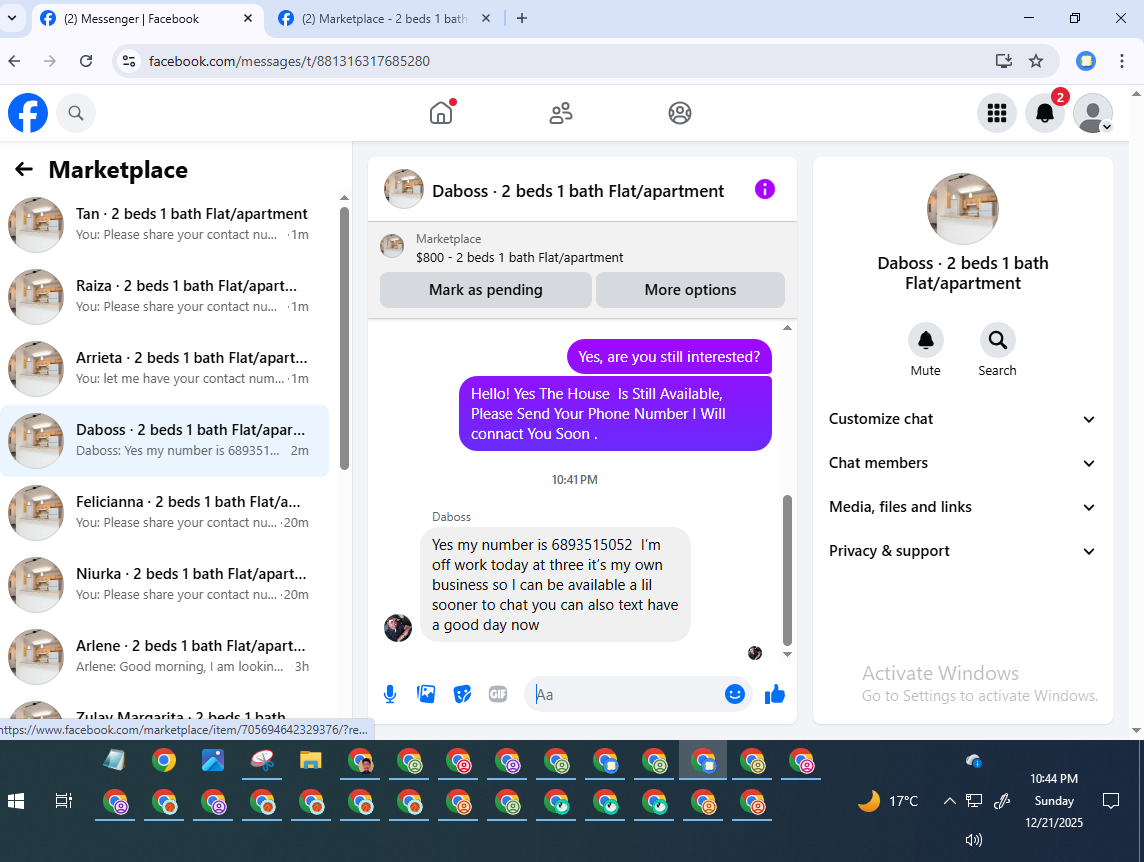Open the purple conversation information icon
This screenshot has height=862, width=1144.
click(764, 190)
